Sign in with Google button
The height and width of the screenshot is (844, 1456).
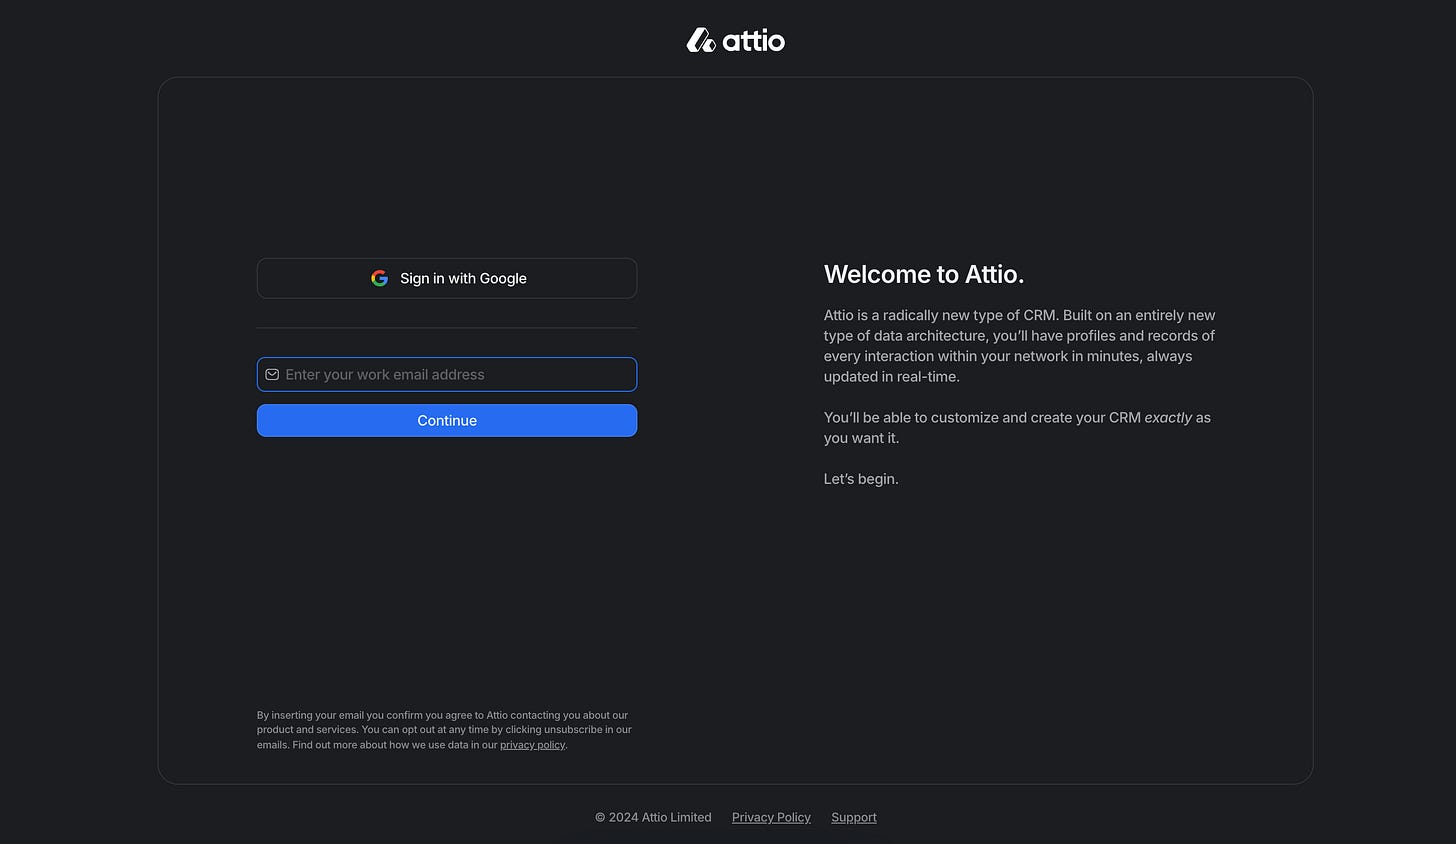(447, 278)
